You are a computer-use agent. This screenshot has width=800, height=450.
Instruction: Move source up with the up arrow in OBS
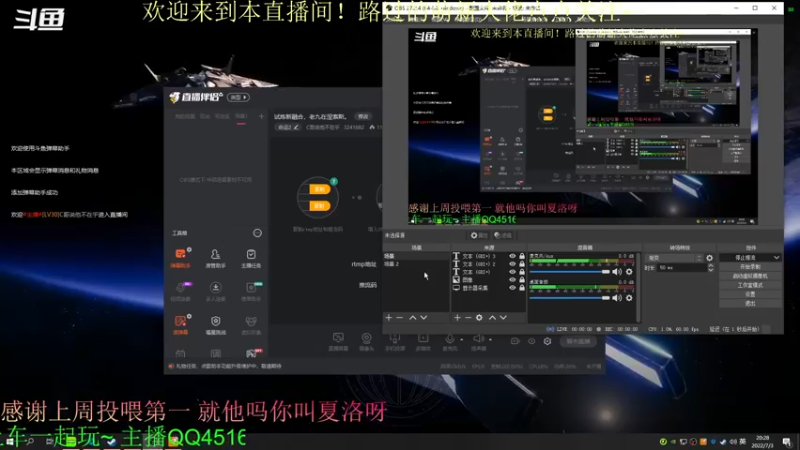[492, 318]
